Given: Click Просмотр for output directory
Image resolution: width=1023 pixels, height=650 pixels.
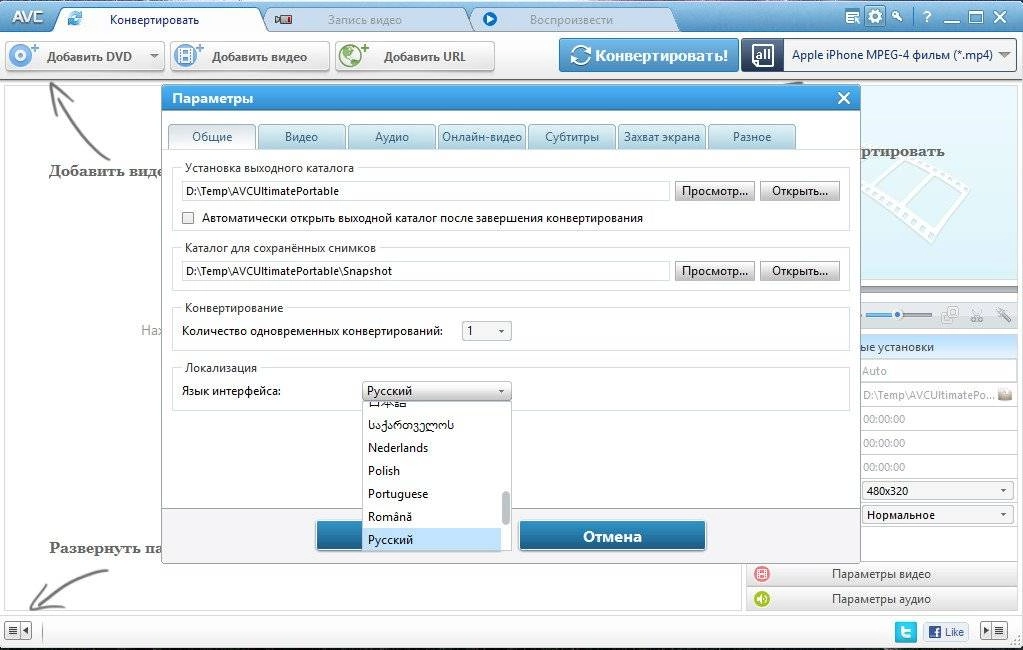Looking at the screenshot, I should (x=714, y=191).
